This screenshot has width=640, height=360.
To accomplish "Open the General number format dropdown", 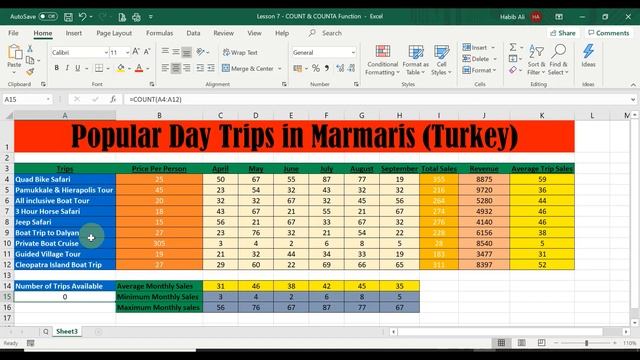I will click(x=353, y=53).
